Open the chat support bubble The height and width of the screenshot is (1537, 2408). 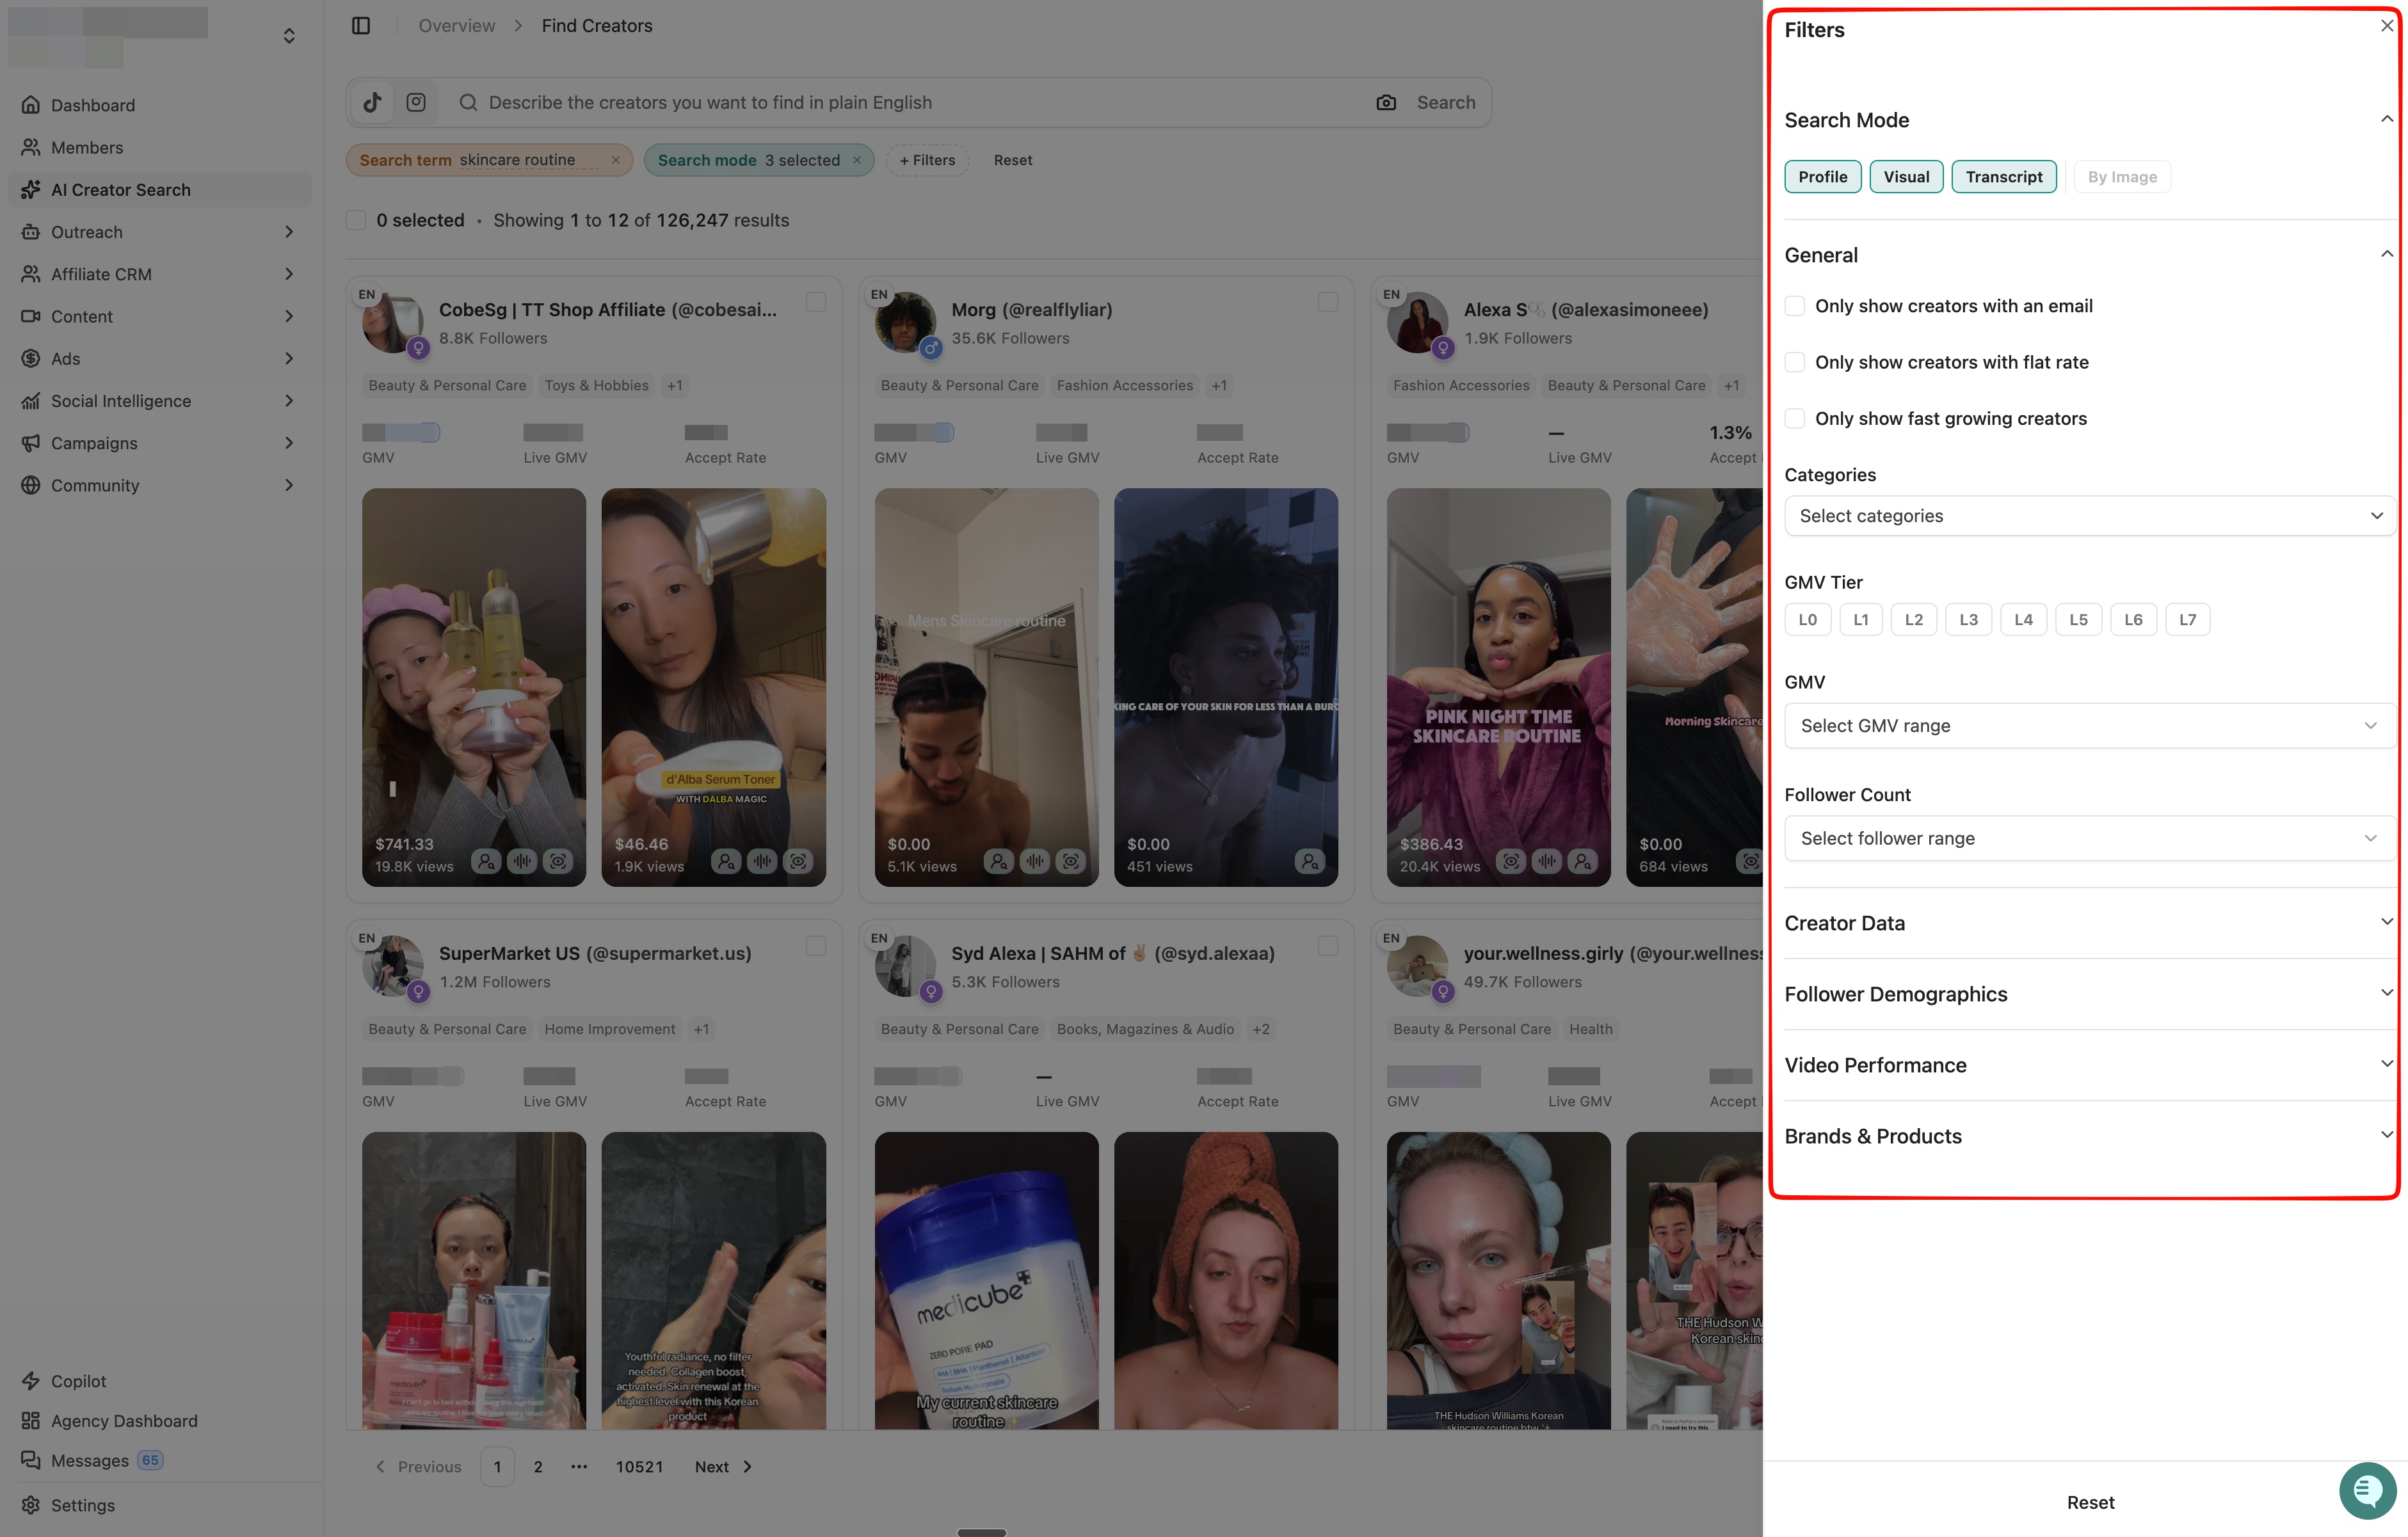point(2367,1490)
